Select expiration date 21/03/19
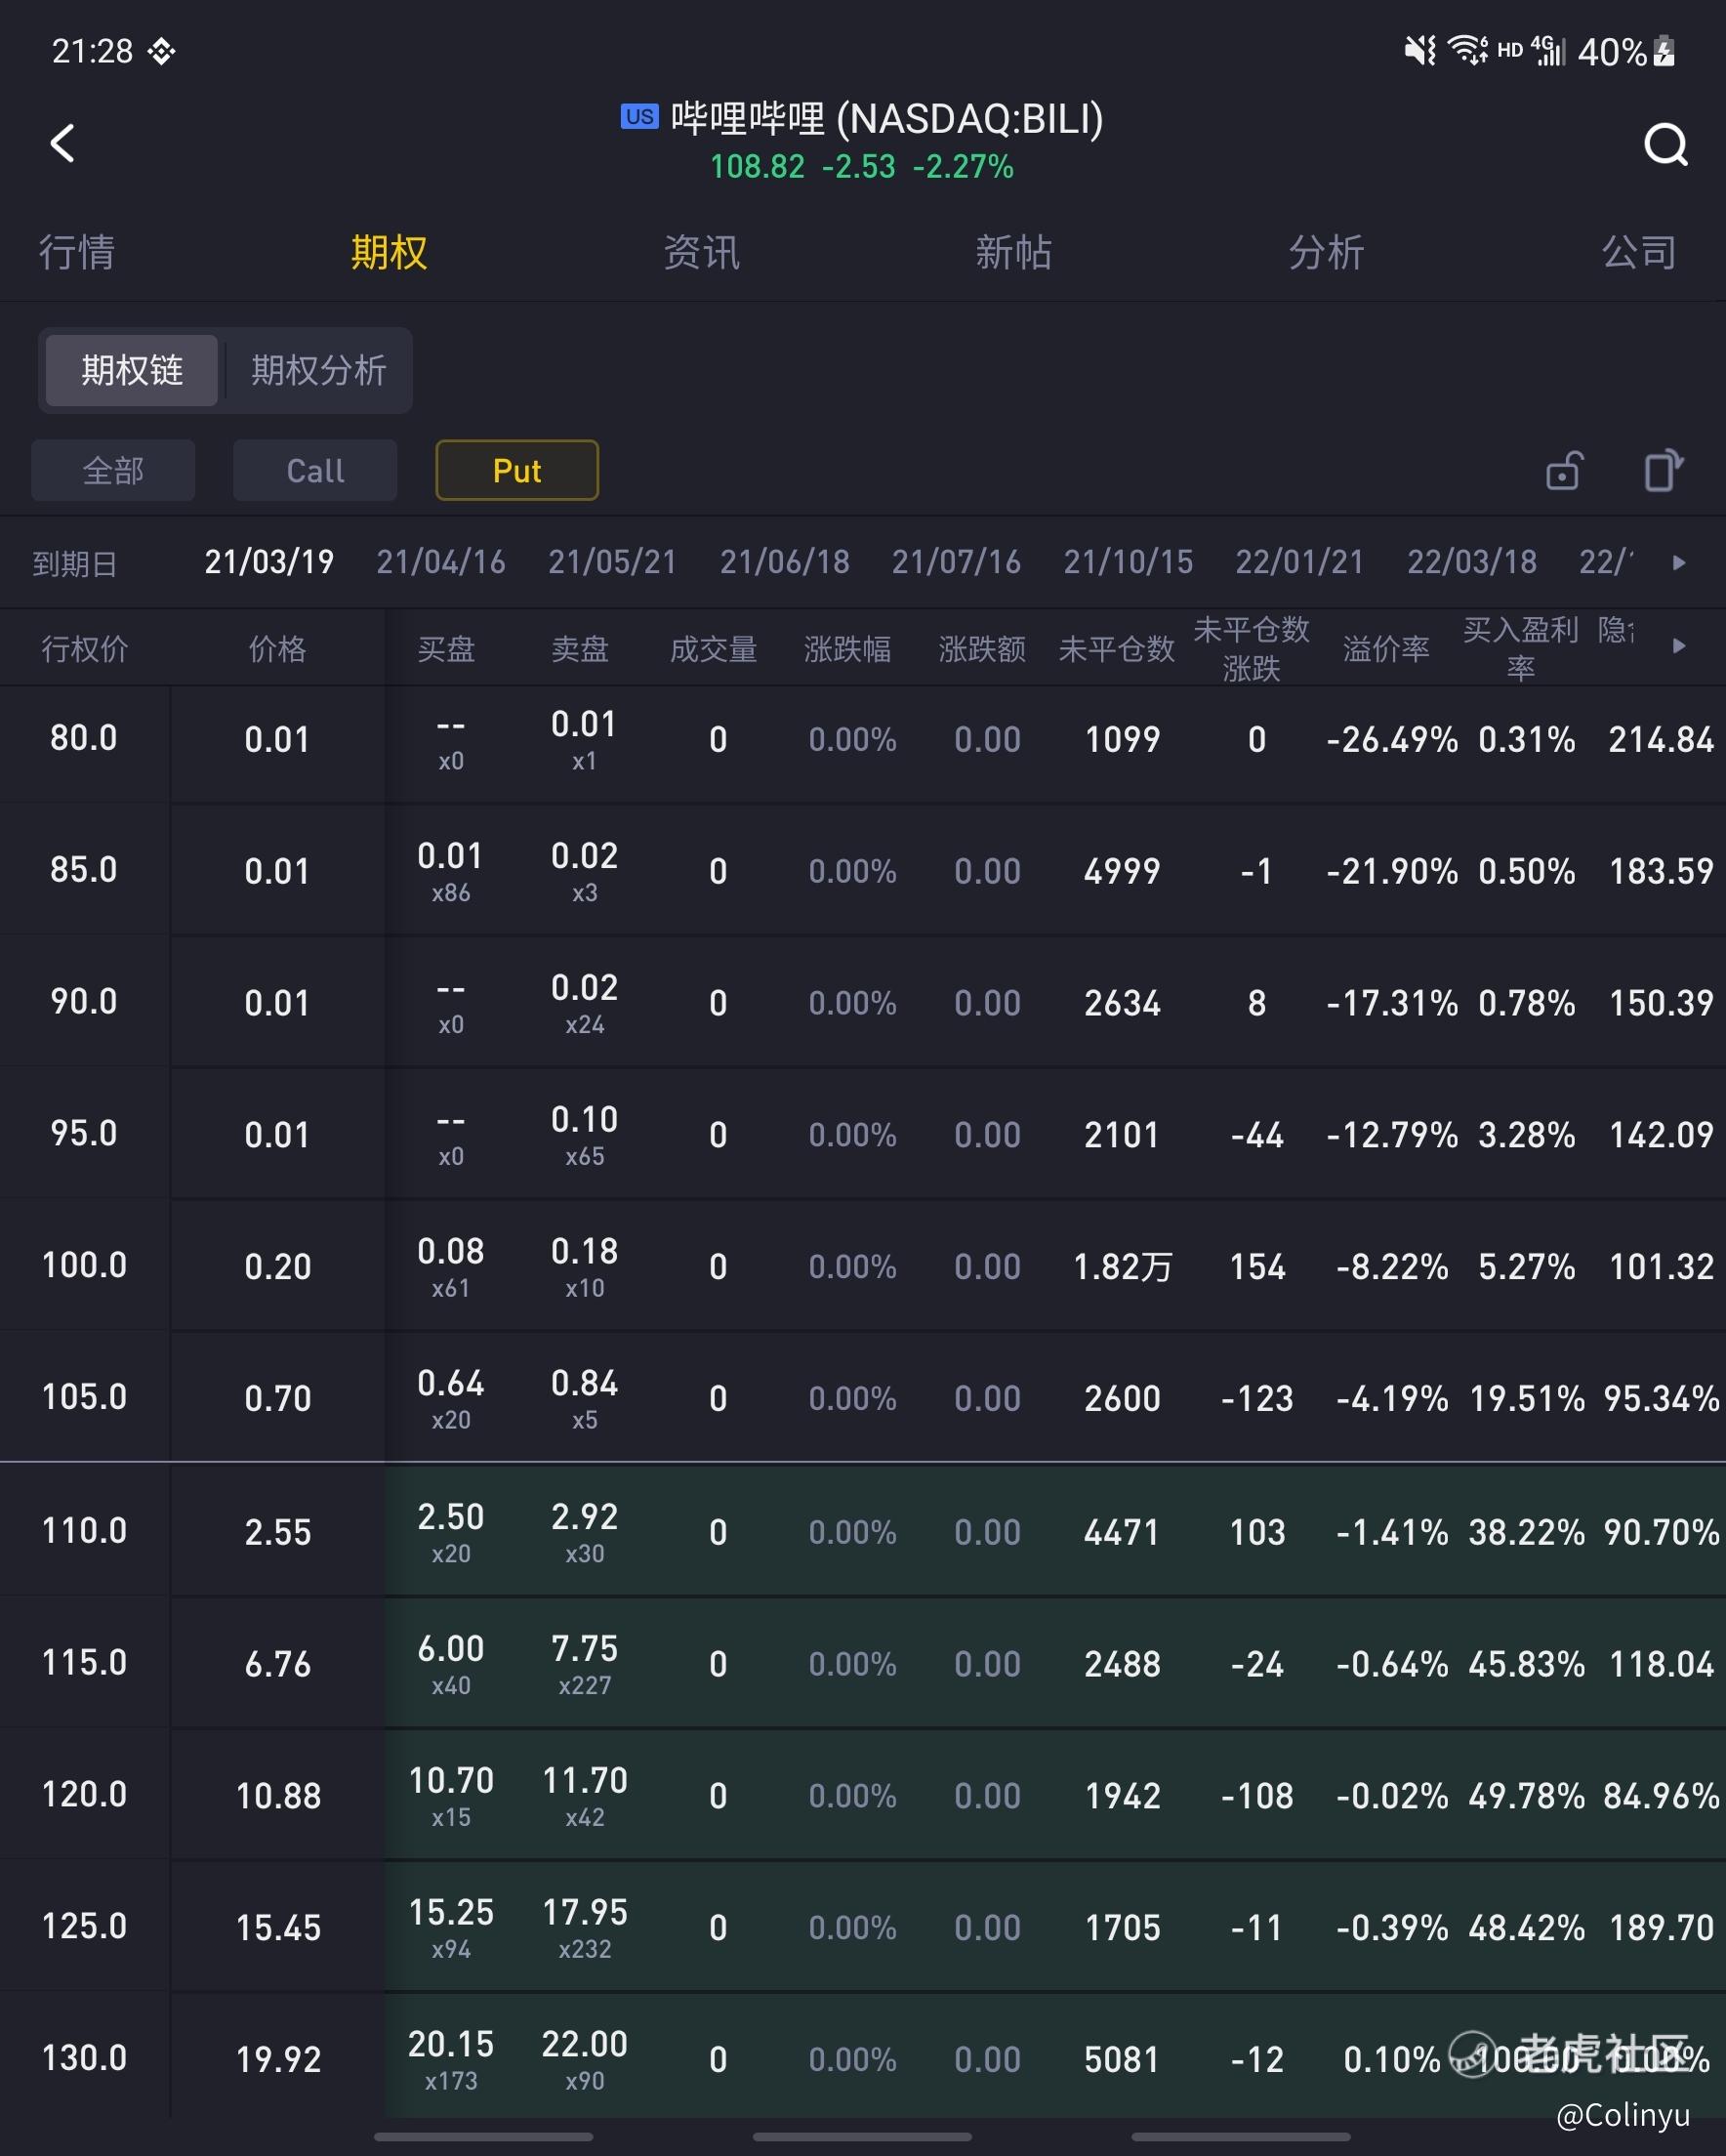The image size is (1726, 2156). coord(269,562)
